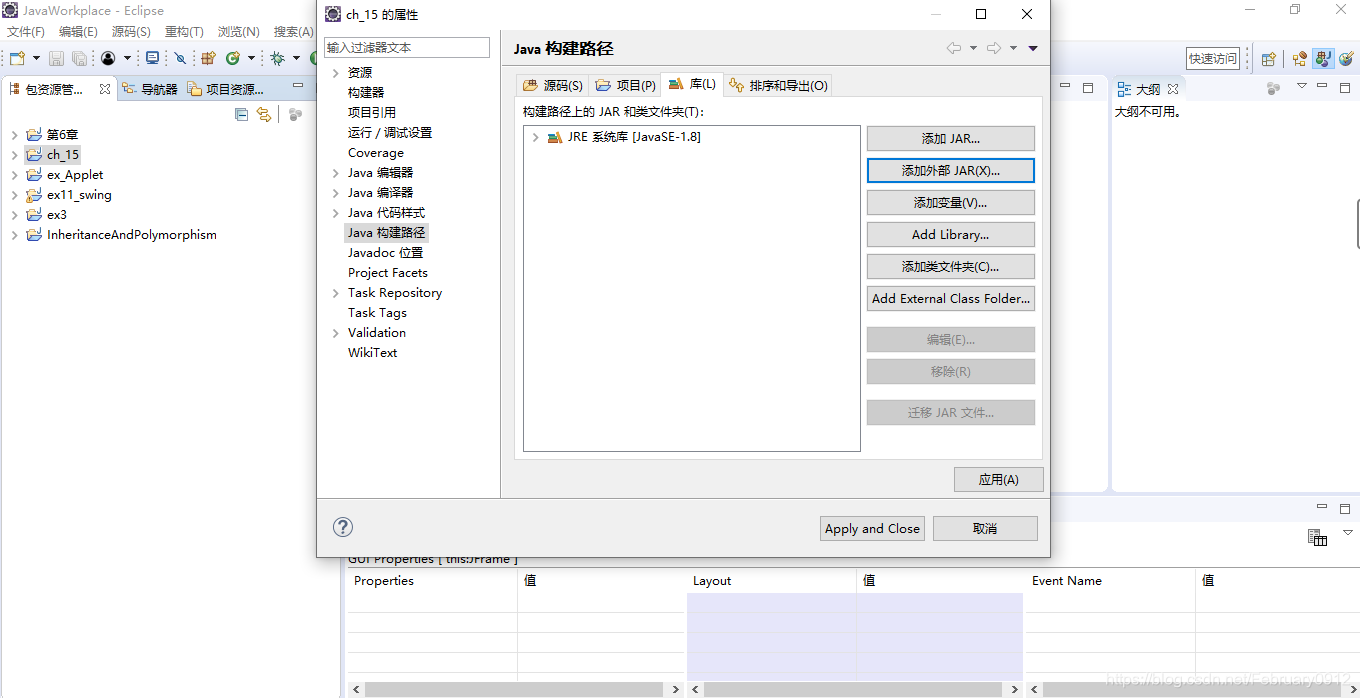Switch to the 项目资源 view tab
Viewport: 1360px width, 698px height.
click(x=226, y=89)
